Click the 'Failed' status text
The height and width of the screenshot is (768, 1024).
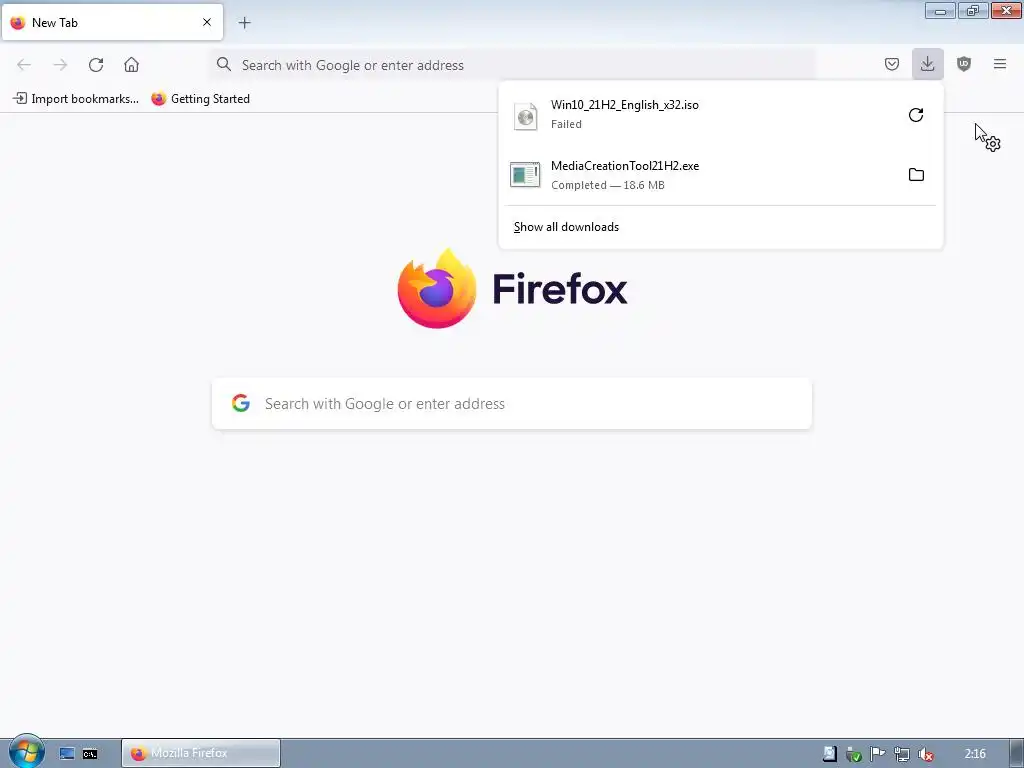pyautogui.click(x=566, y=124)
